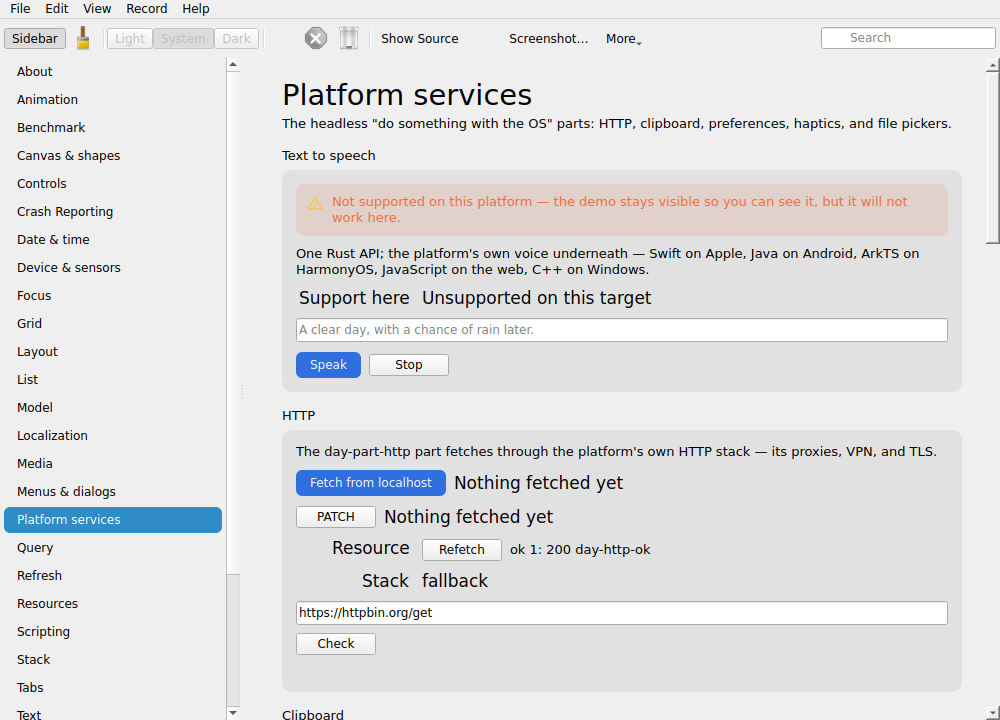Switch theme to Light
Image resolution: width=1000 pixels, height=720 pixels.
(129, 38)
